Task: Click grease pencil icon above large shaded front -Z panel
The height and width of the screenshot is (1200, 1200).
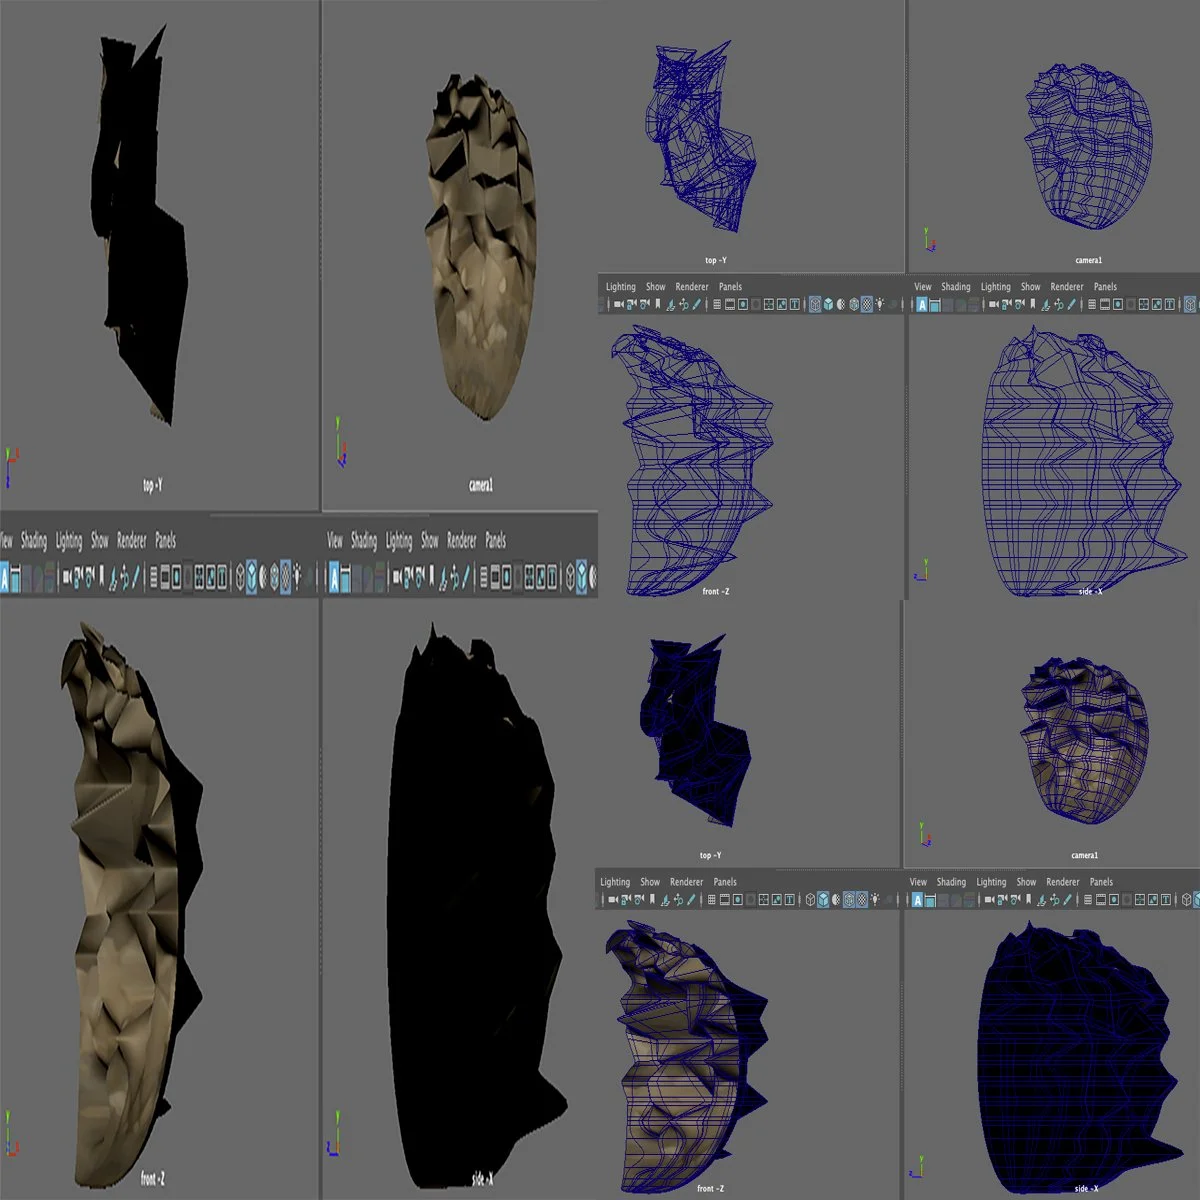Action: point(136,577)
